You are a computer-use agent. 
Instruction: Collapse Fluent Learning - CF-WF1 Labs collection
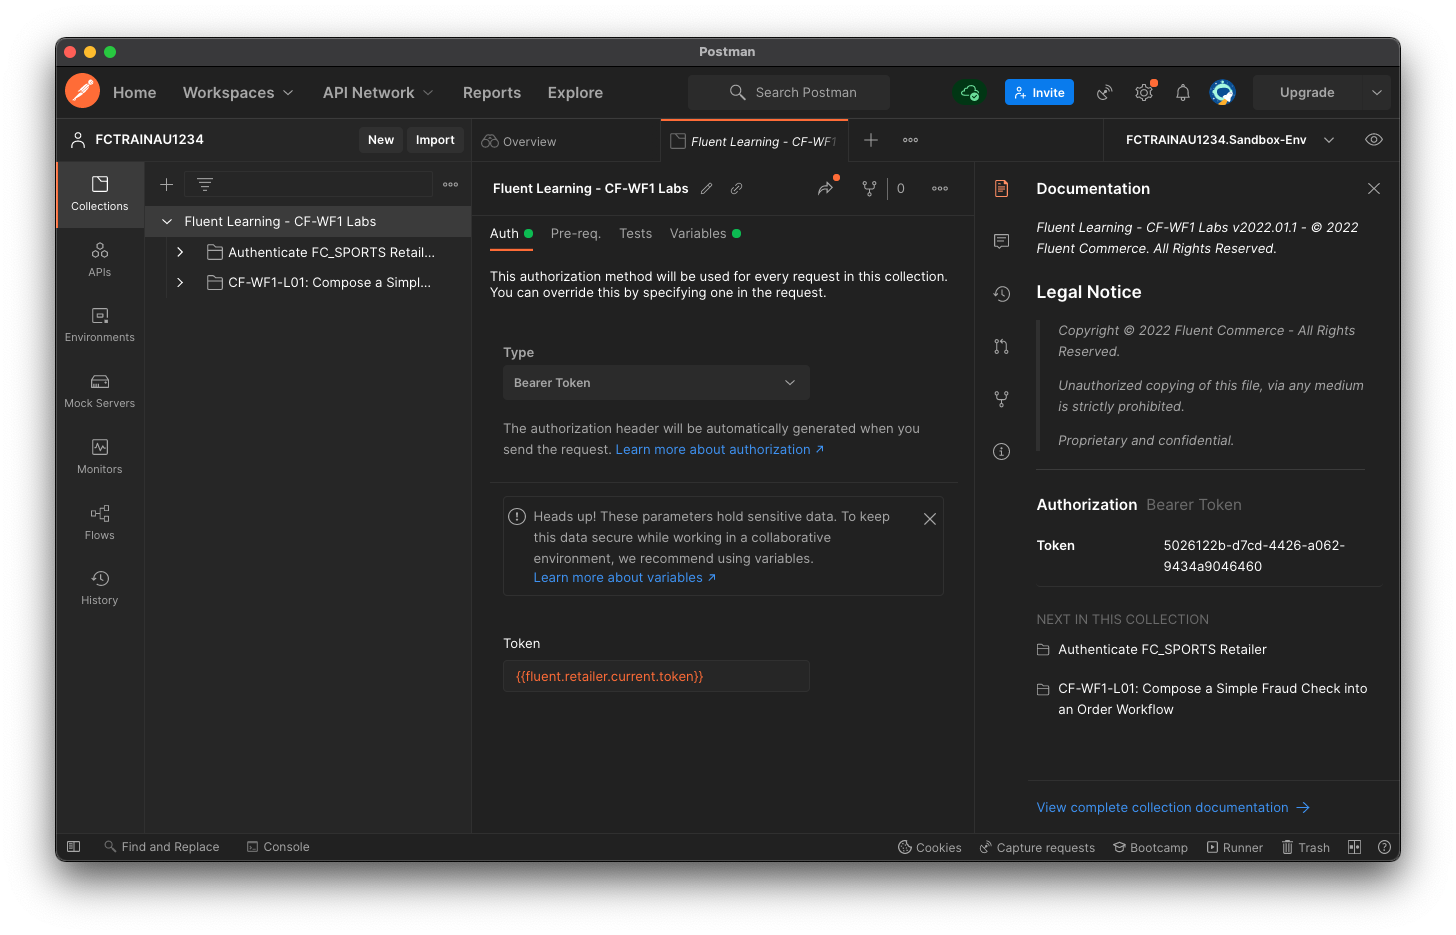pyautogui.click(x=167, y=221)
